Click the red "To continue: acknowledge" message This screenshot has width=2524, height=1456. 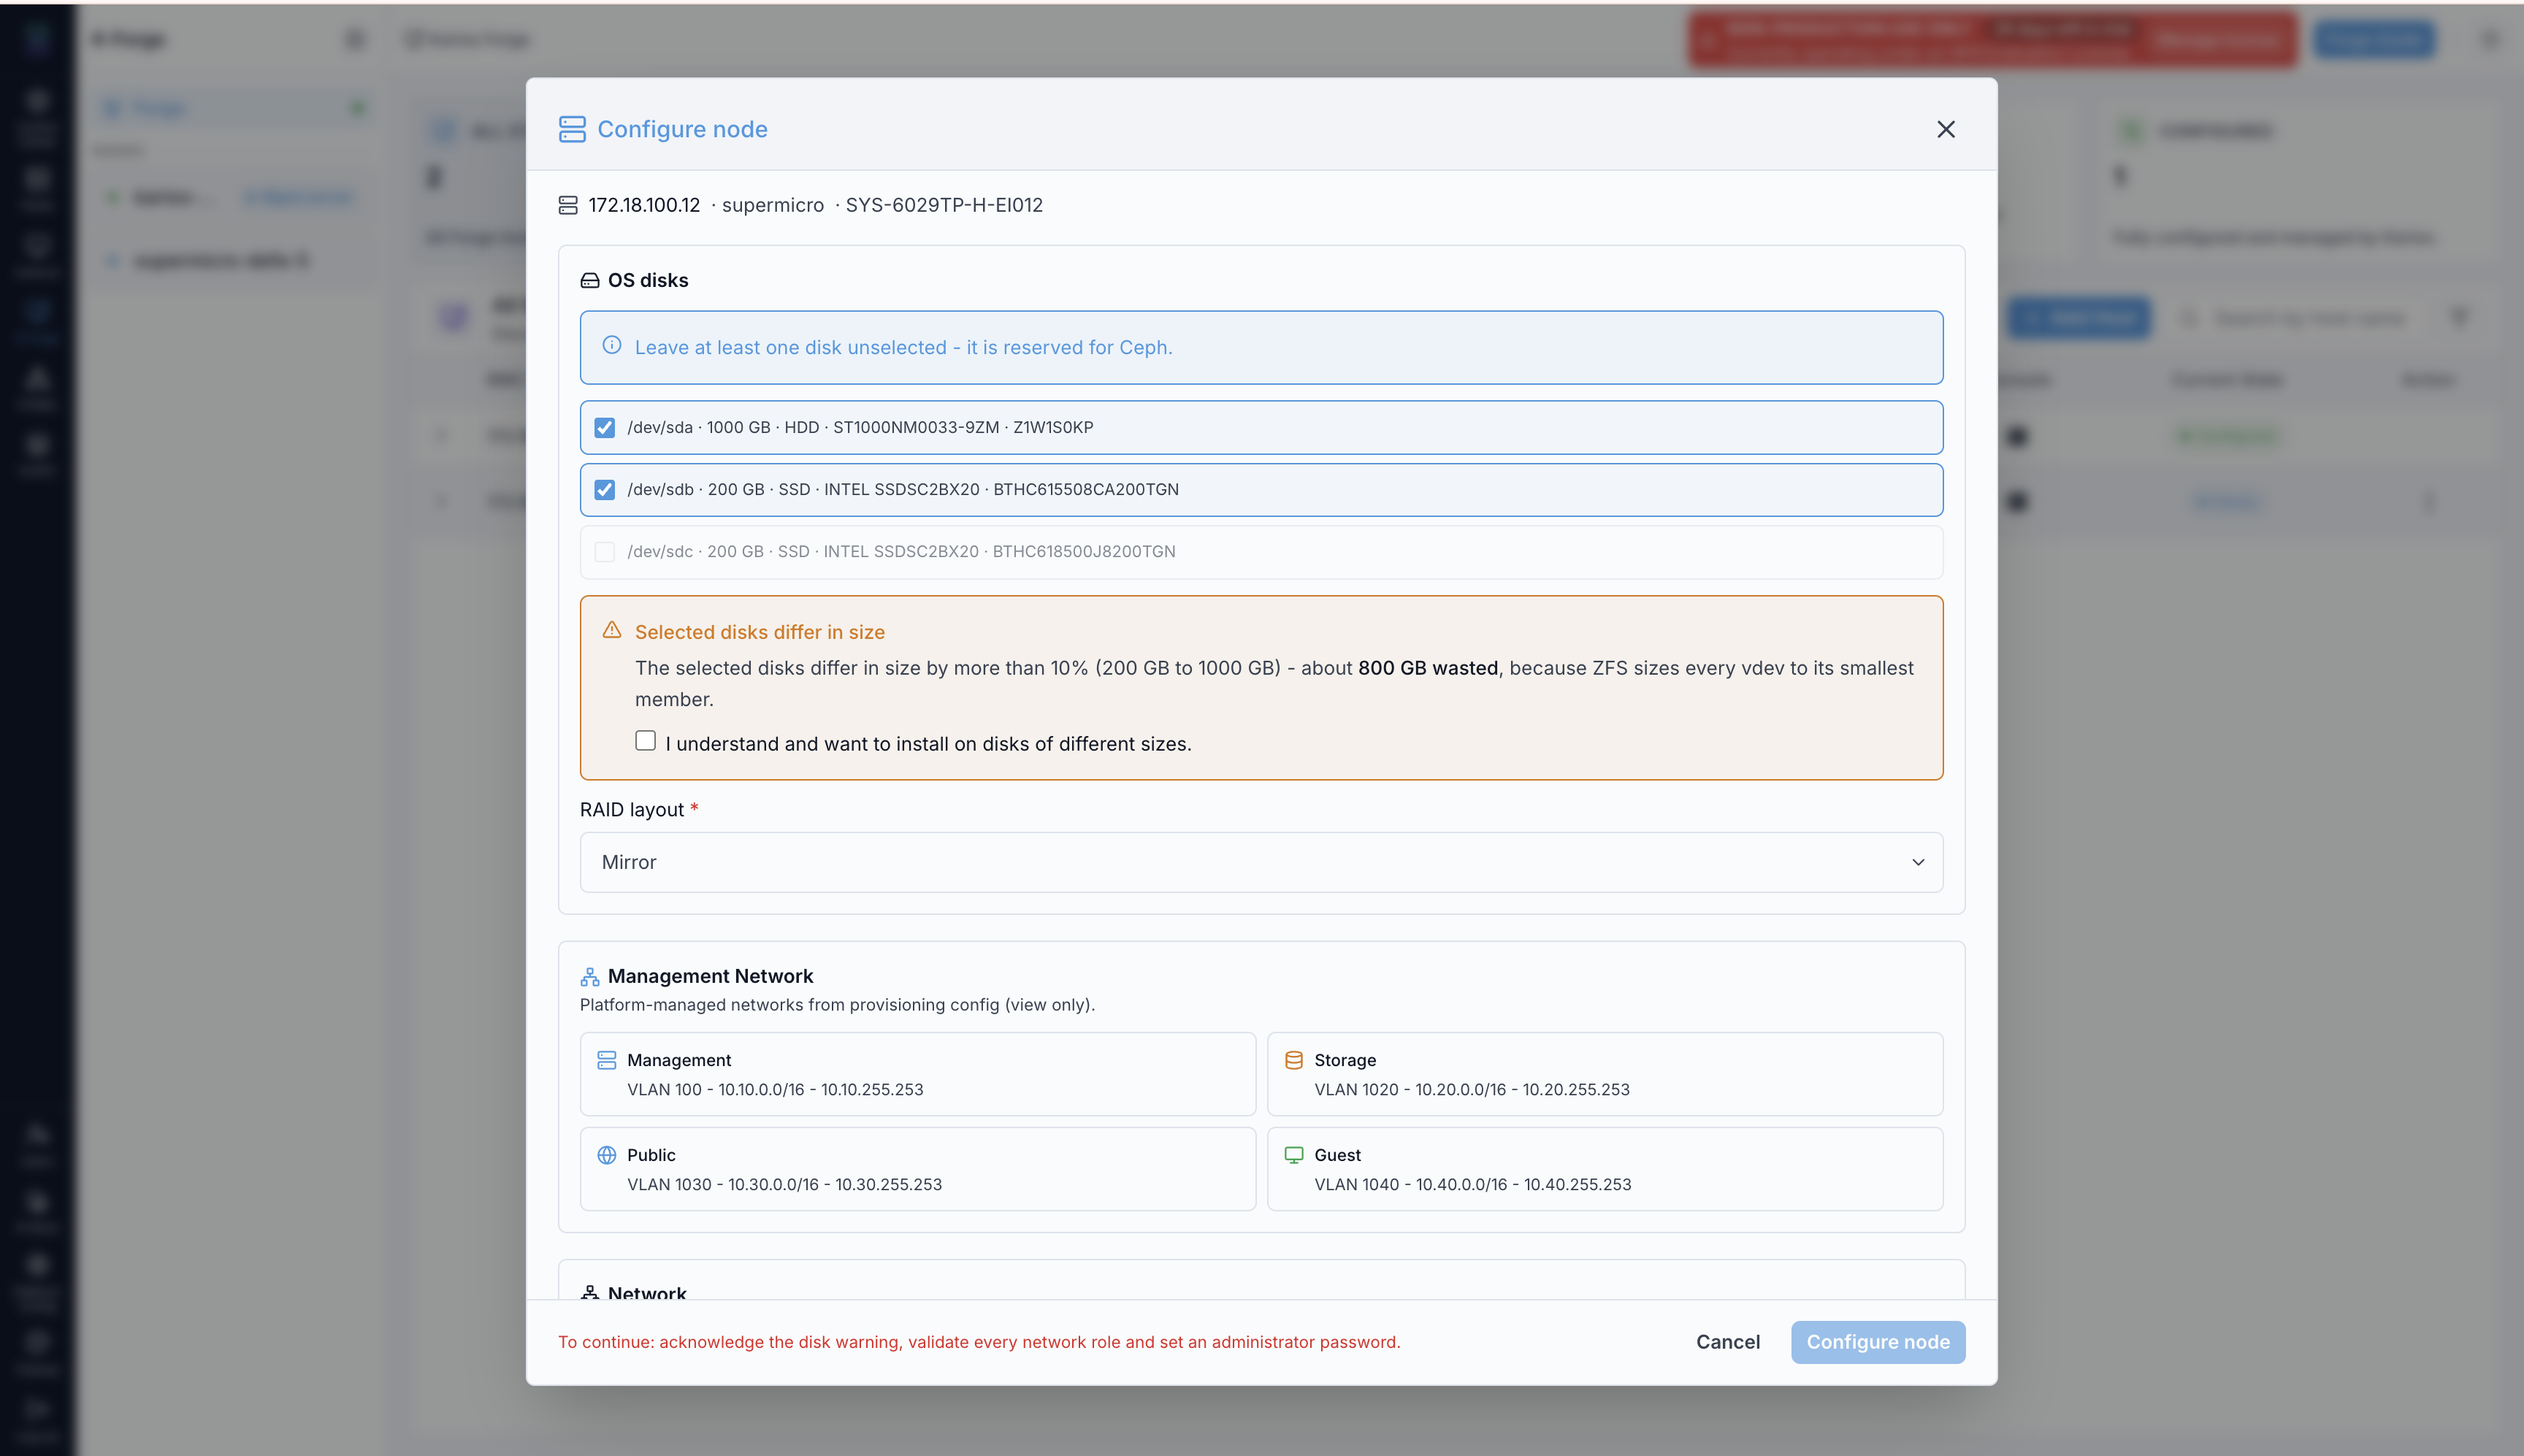point(979,1342)
